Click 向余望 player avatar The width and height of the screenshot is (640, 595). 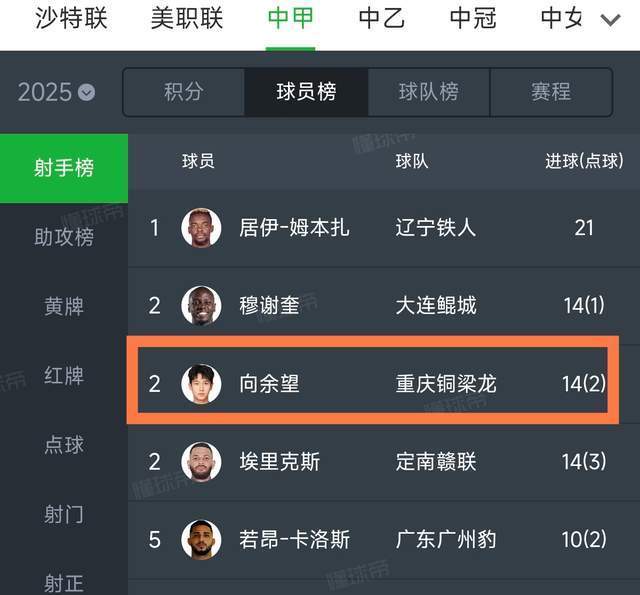(x=201, y=384)
